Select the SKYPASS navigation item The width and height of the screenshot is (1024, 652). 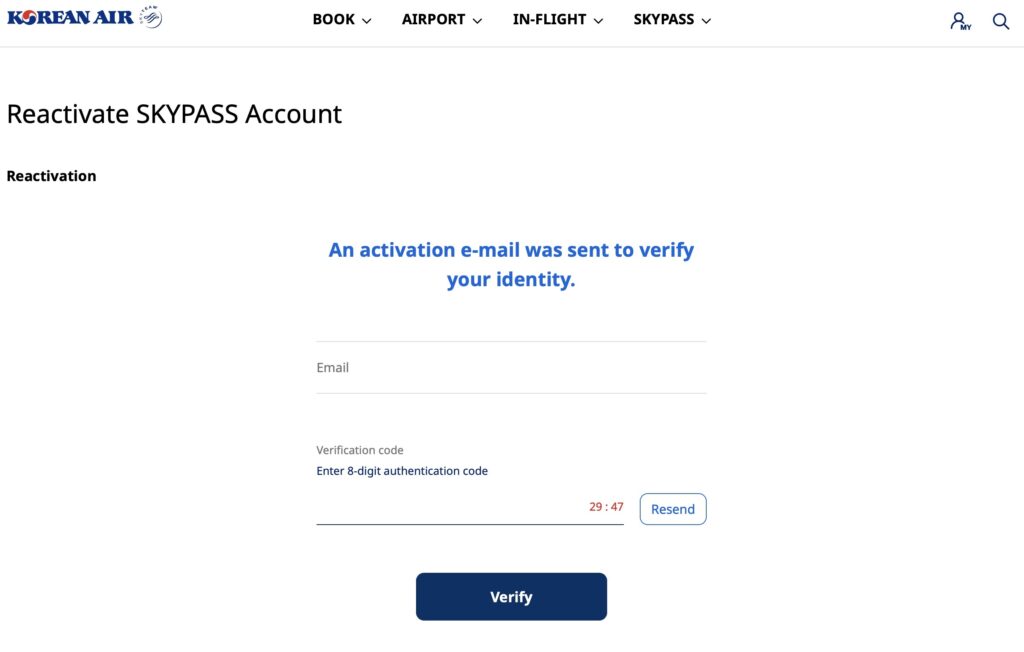[663, 20]
